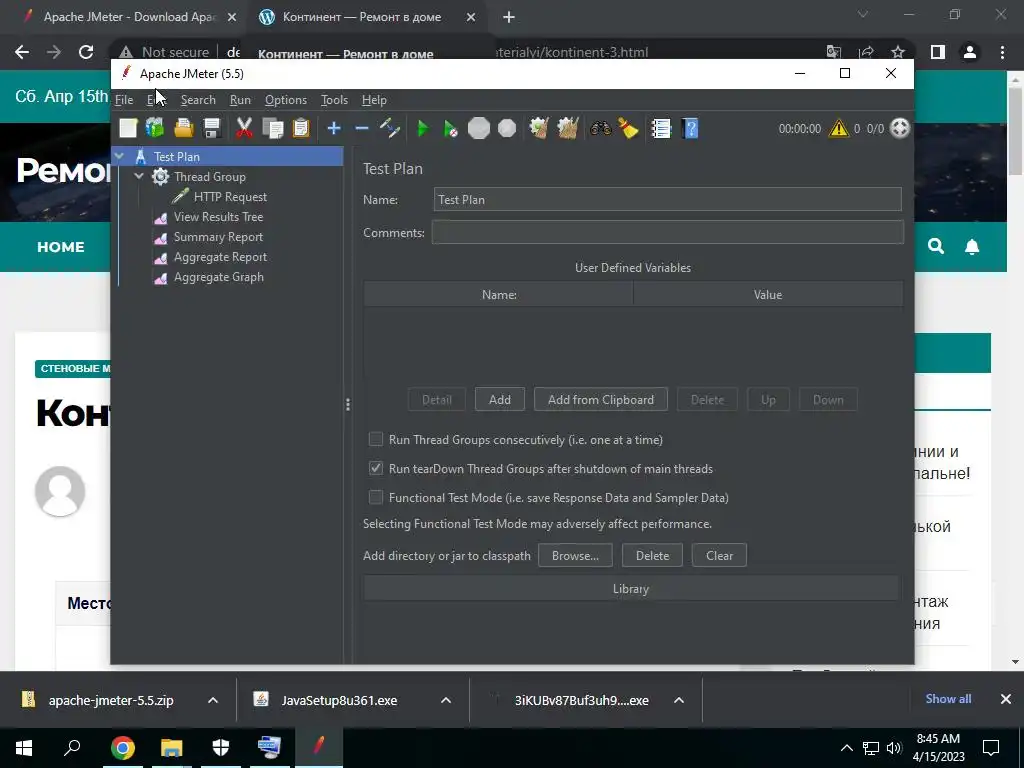
Task: Open Chrome tab search dropdown arrow
Action: point(863,14)
